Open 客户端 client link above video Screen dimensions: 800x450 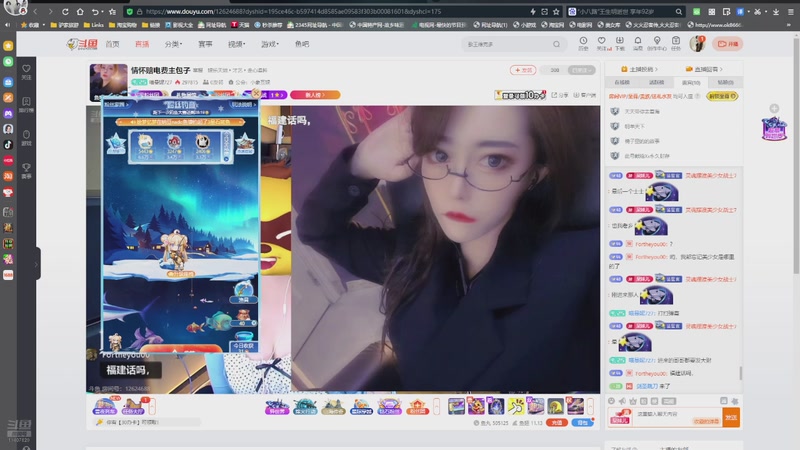pos(585,95)
